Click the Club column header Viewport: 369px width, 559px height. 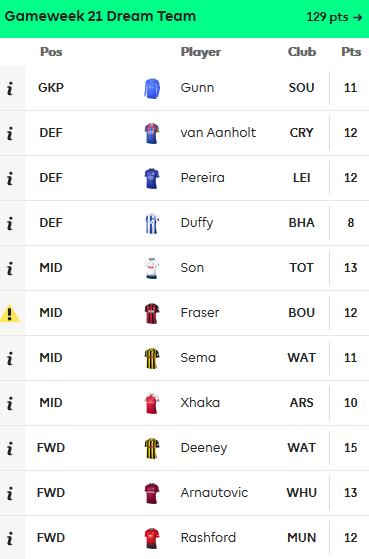302,52
